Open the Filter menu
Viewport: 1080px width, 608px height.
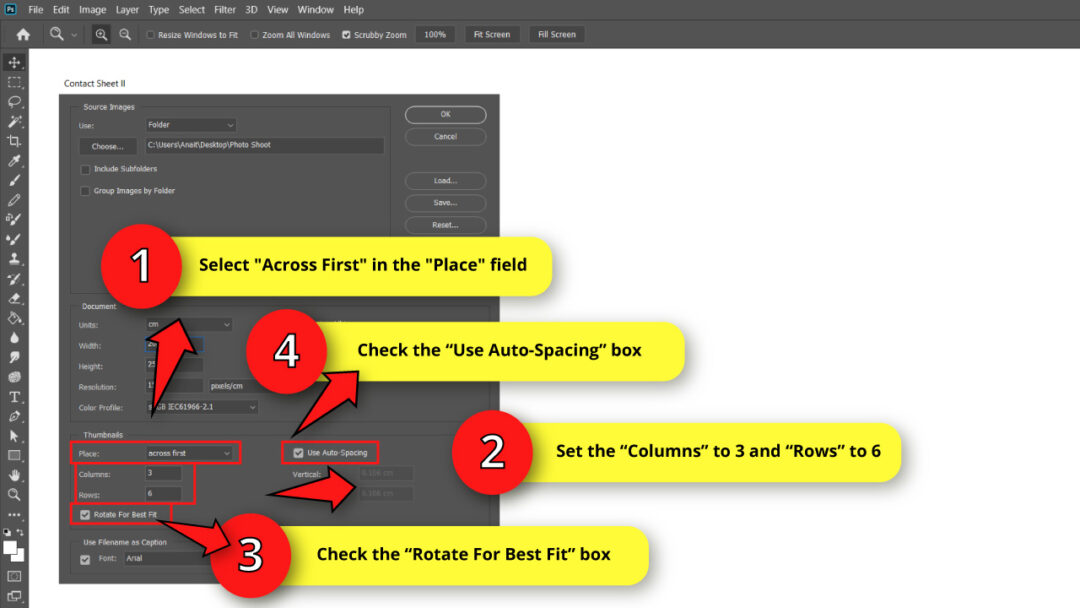point(224,9)
